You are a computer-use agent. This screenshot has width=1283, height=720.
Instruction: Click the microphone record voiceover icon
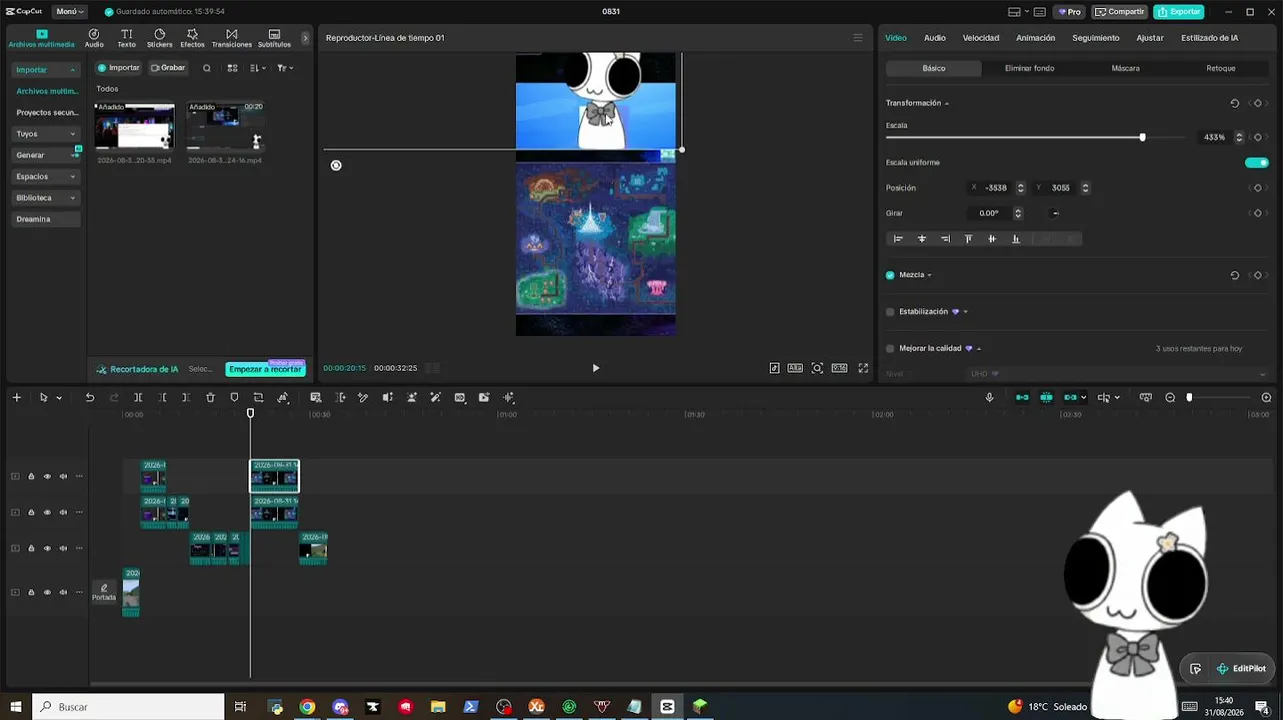[x=989, y=398]
